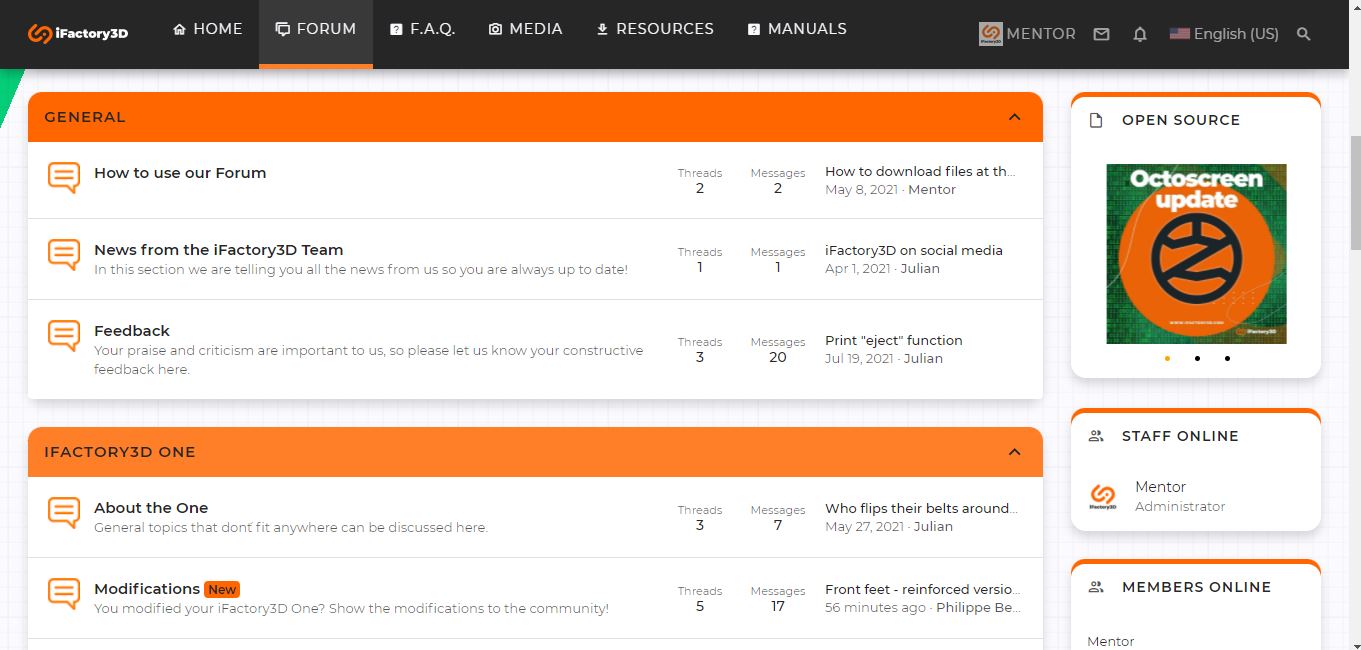This screenshot has height=650, width=1361.
Task: Click the Modifications forum speech bubble icon
Action: 64,593
